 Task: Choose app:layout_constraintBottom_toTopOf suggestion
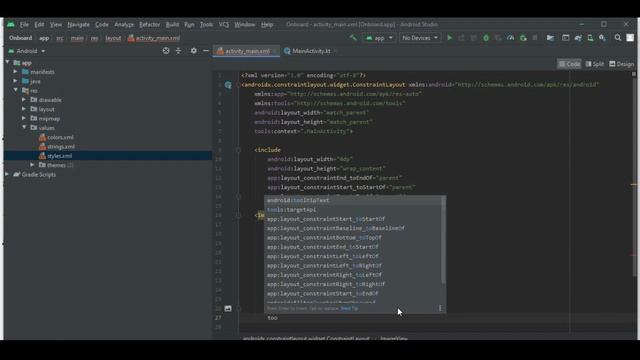pyautogui.click(x=353, y=238)
